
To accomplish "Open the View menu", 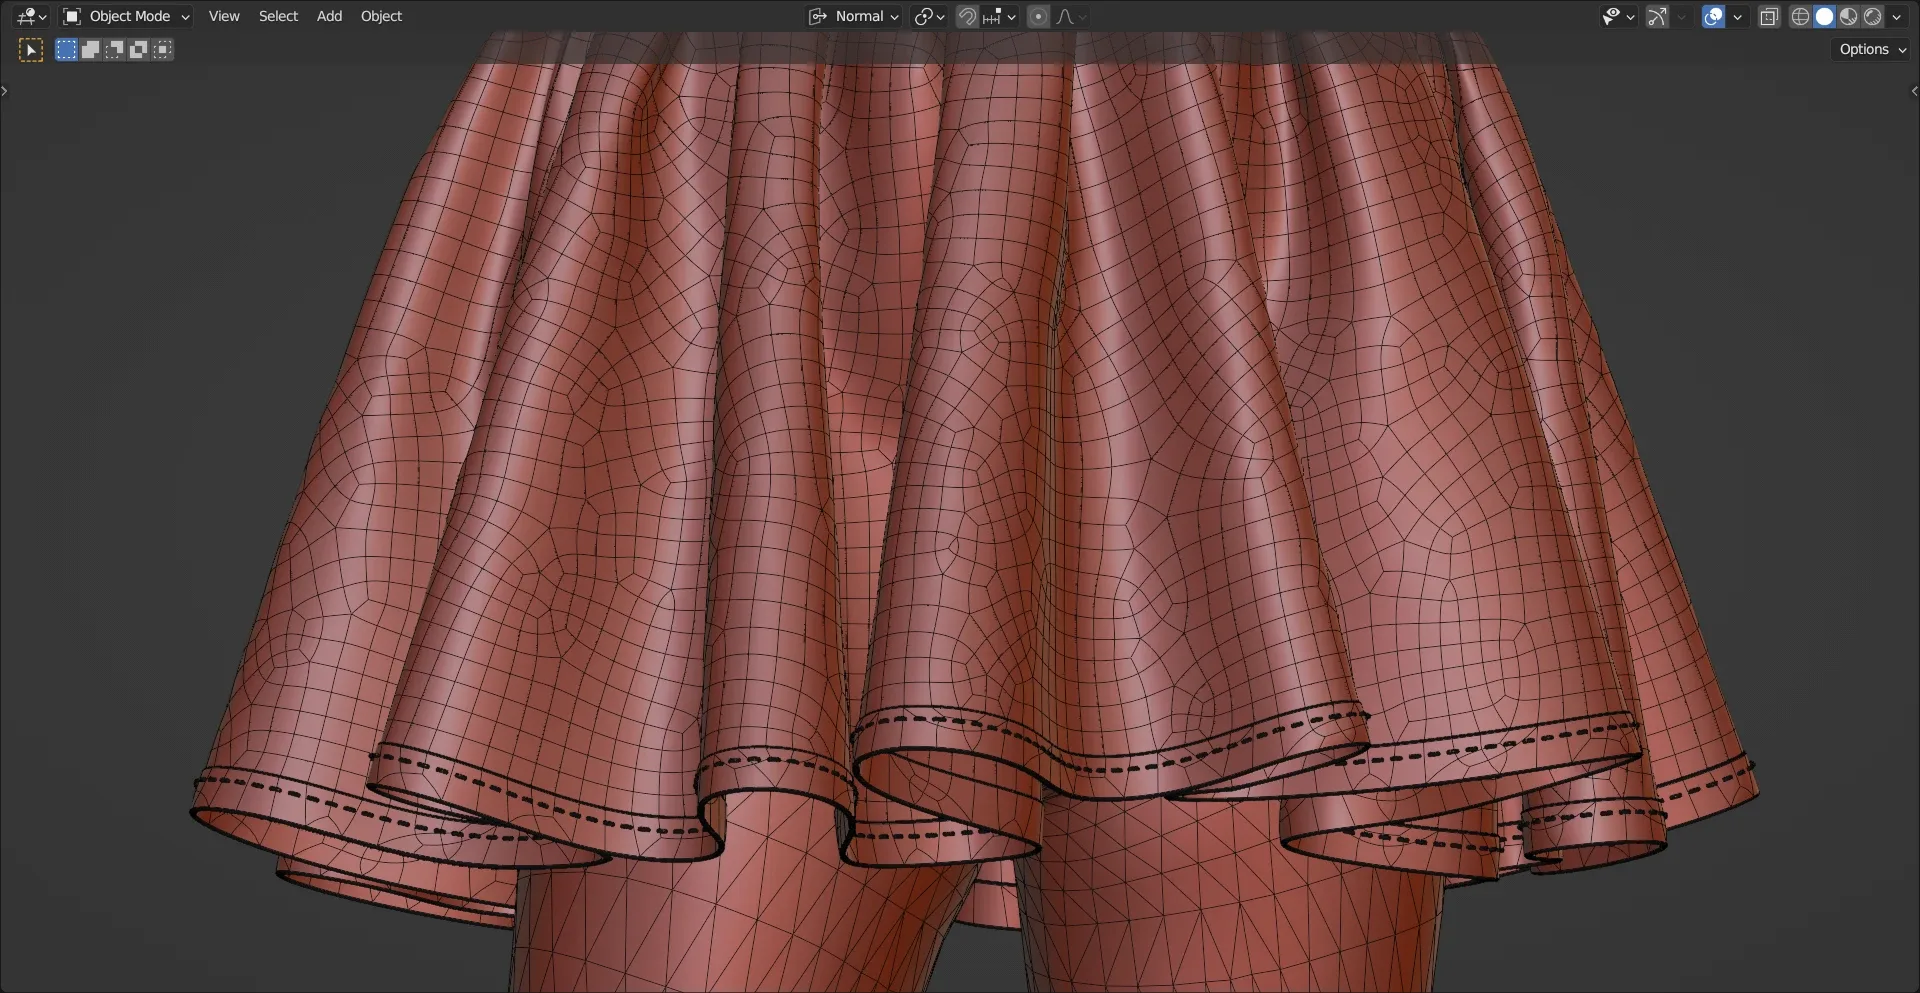I will pyautogui.click(x=224, y=16).
